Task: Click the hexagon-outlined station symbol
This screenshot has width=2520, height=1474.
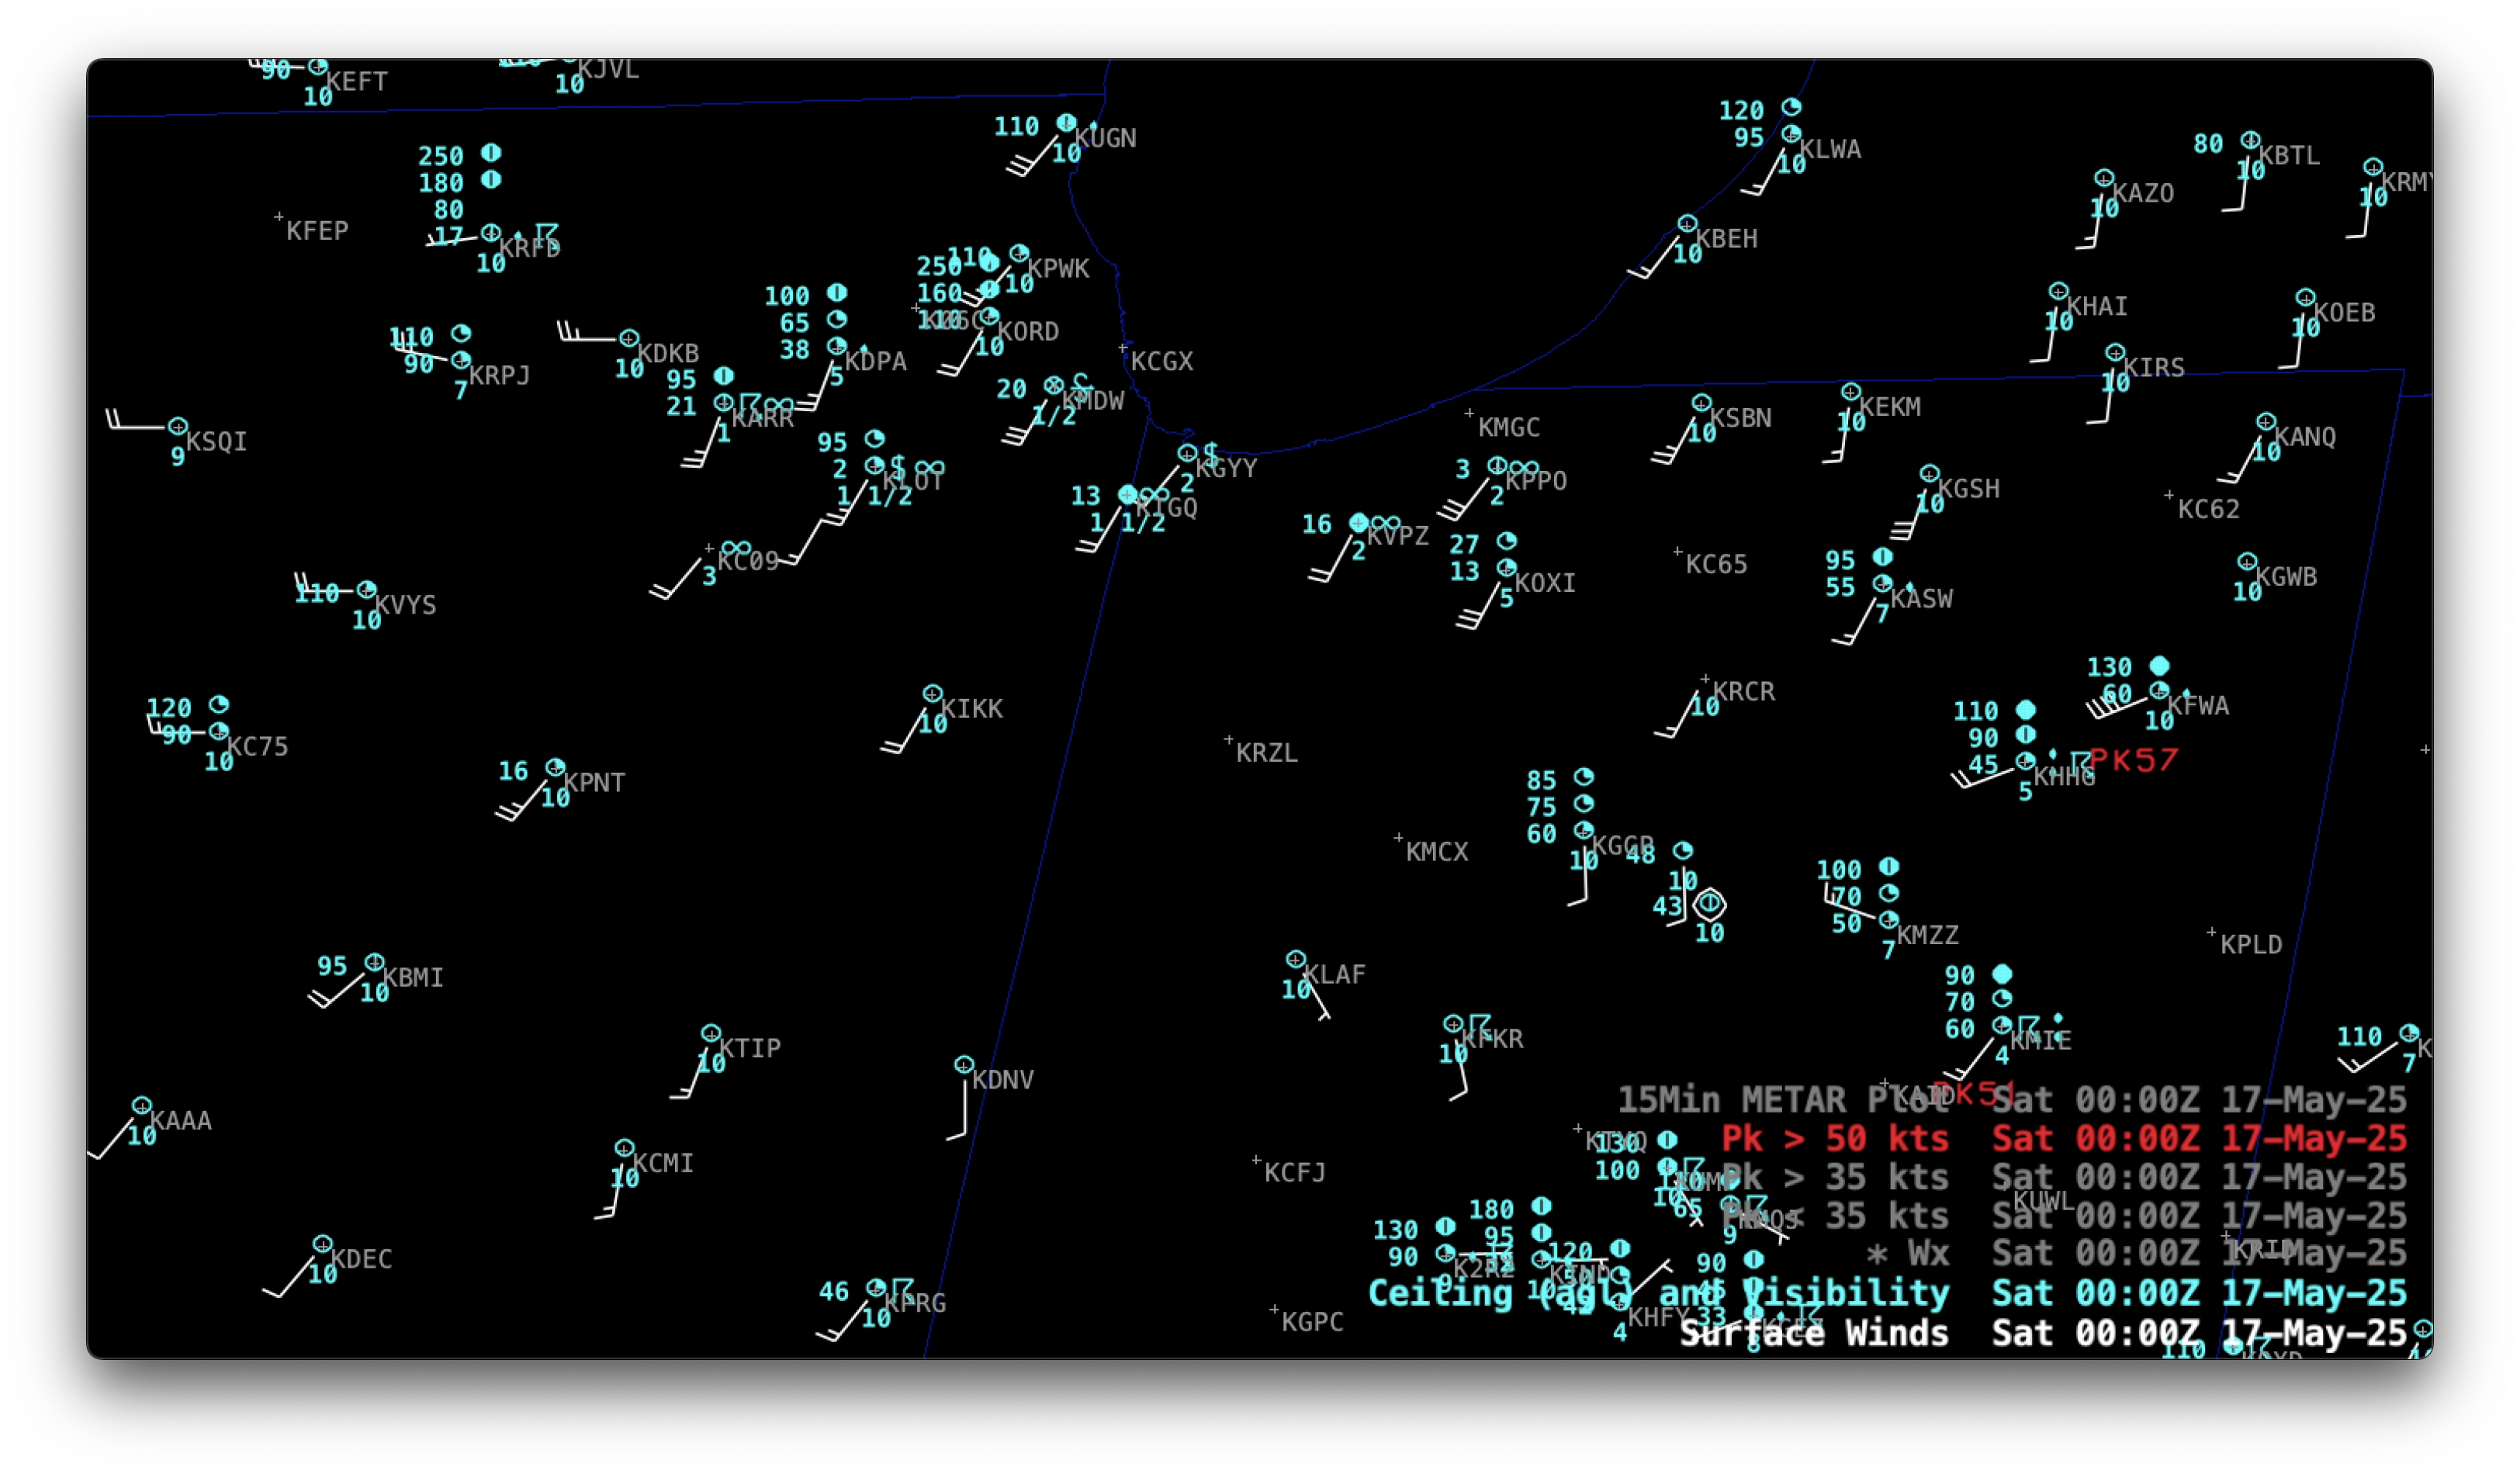Action: coord(1709,905)
